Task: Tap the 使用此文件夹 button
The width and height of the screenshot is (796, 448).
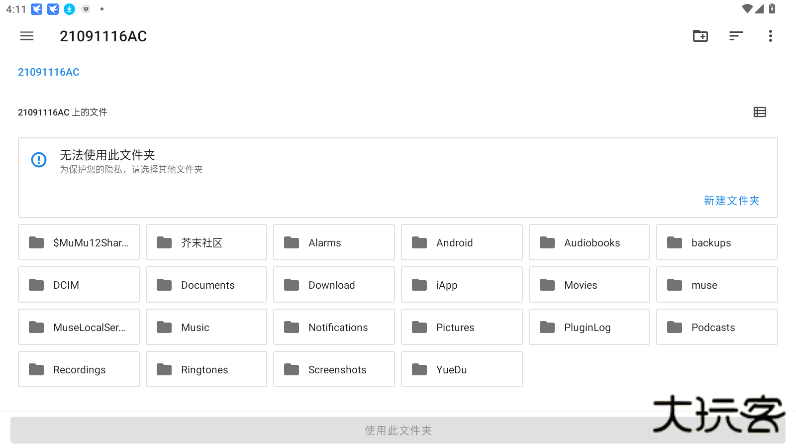Action: (x=398, y=430)
